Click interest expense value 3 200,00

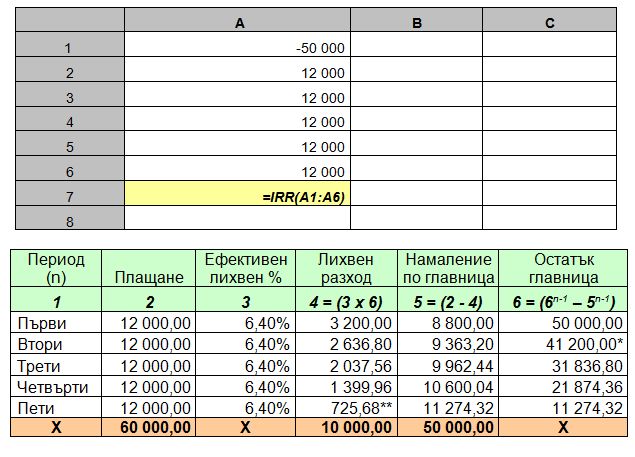pos(346,322)
